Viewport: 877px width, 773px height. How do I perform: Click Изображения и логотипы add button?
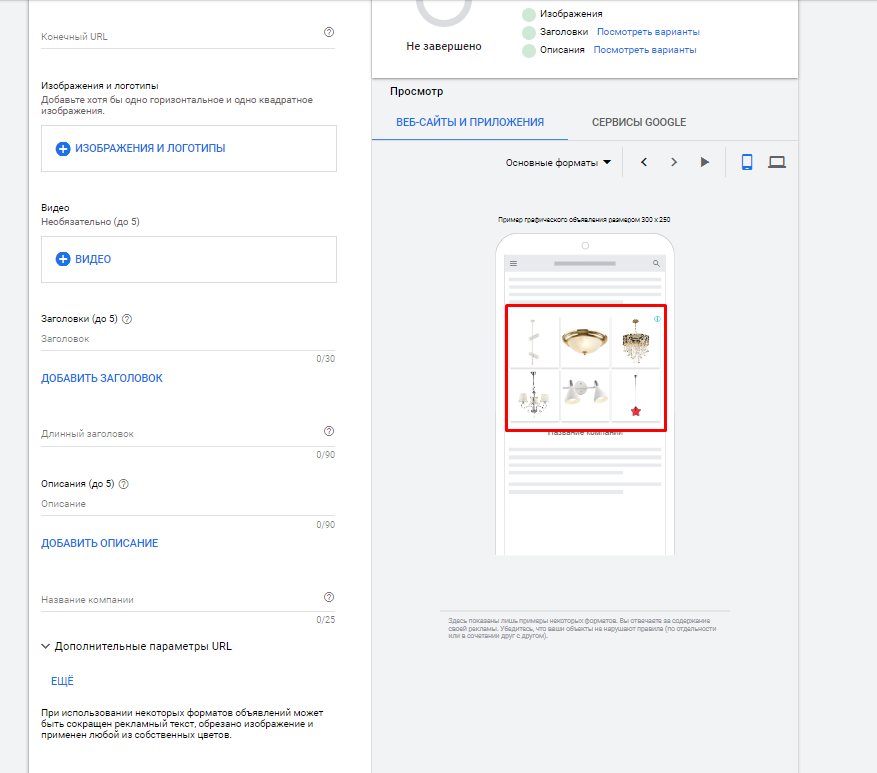tap(141, 148)
